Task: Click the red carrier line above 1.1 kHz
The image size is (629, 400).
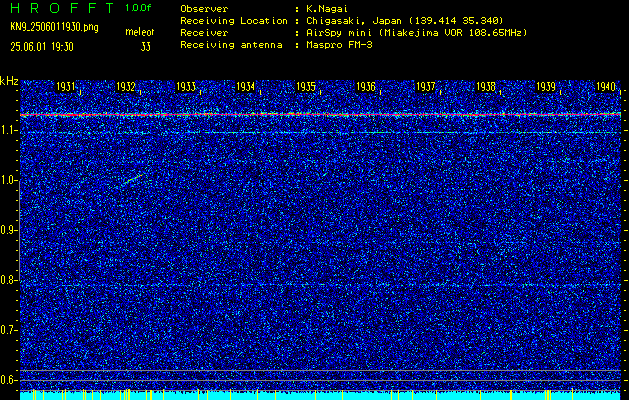Action: click(320, 115)
